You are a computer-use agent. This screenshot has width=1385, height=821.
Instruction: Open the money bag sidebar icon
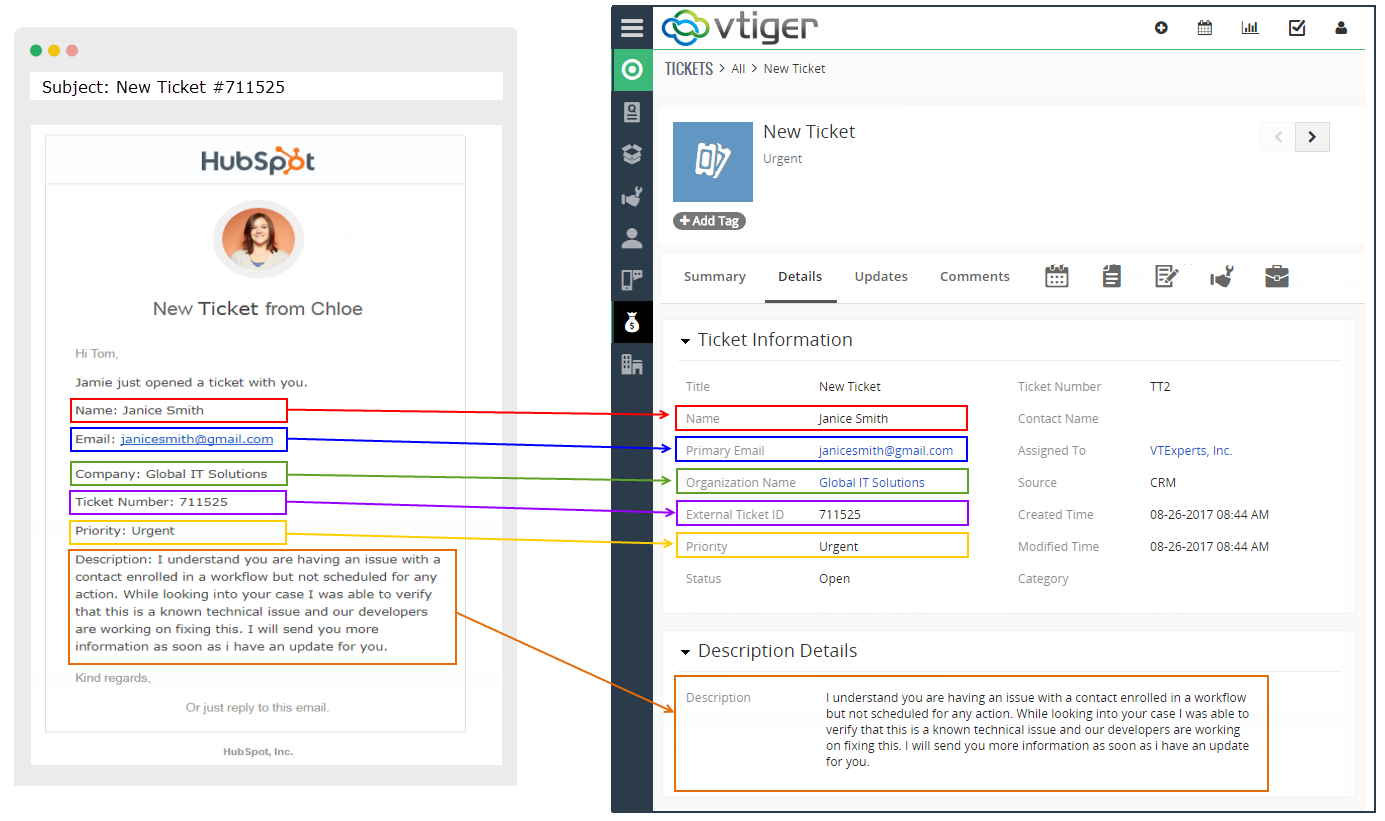pyautogui.click(x=632, y=322)
